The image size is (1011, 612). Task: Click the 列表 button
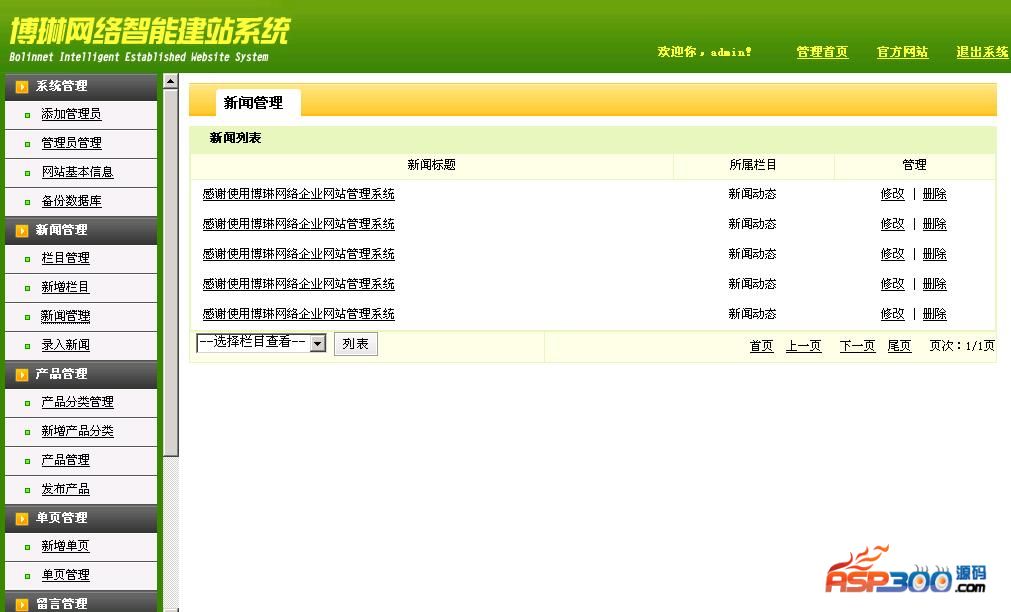[355, 344]
